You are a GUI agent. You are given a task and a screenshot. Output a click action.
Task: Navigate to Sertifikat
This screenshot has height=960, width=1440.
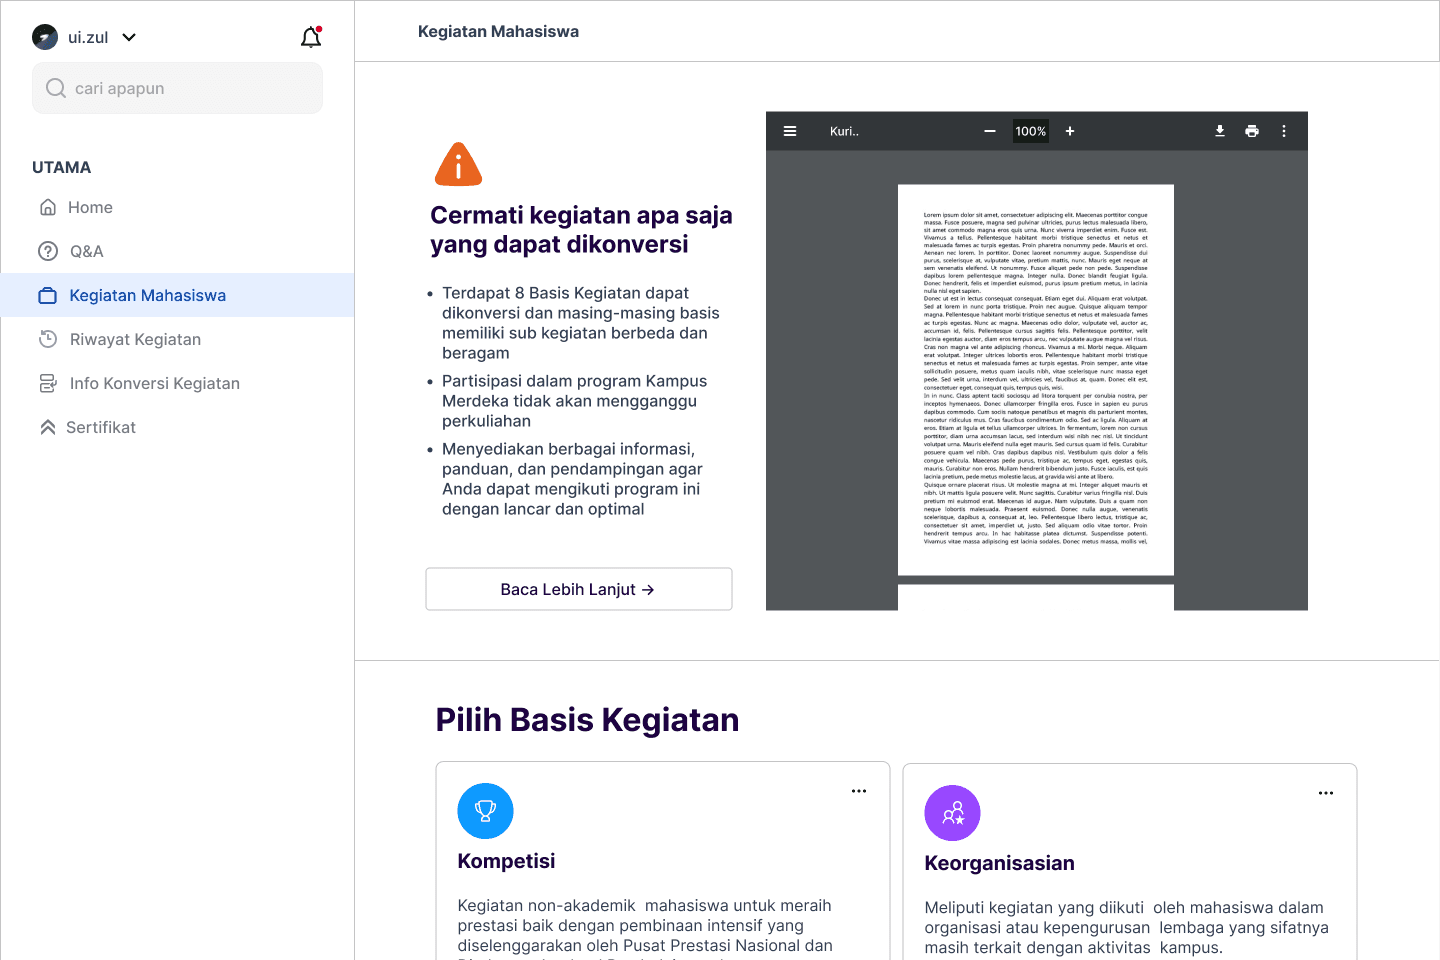click(100, 427)
